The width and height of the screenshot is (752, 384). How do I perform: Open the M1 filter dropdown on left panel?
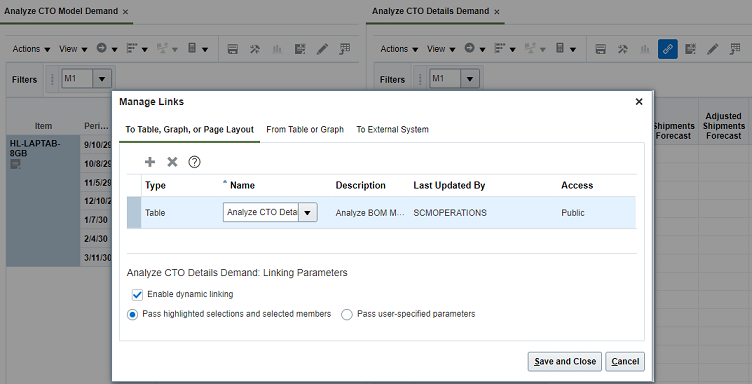pyautogui.click(x=102, y=79)
